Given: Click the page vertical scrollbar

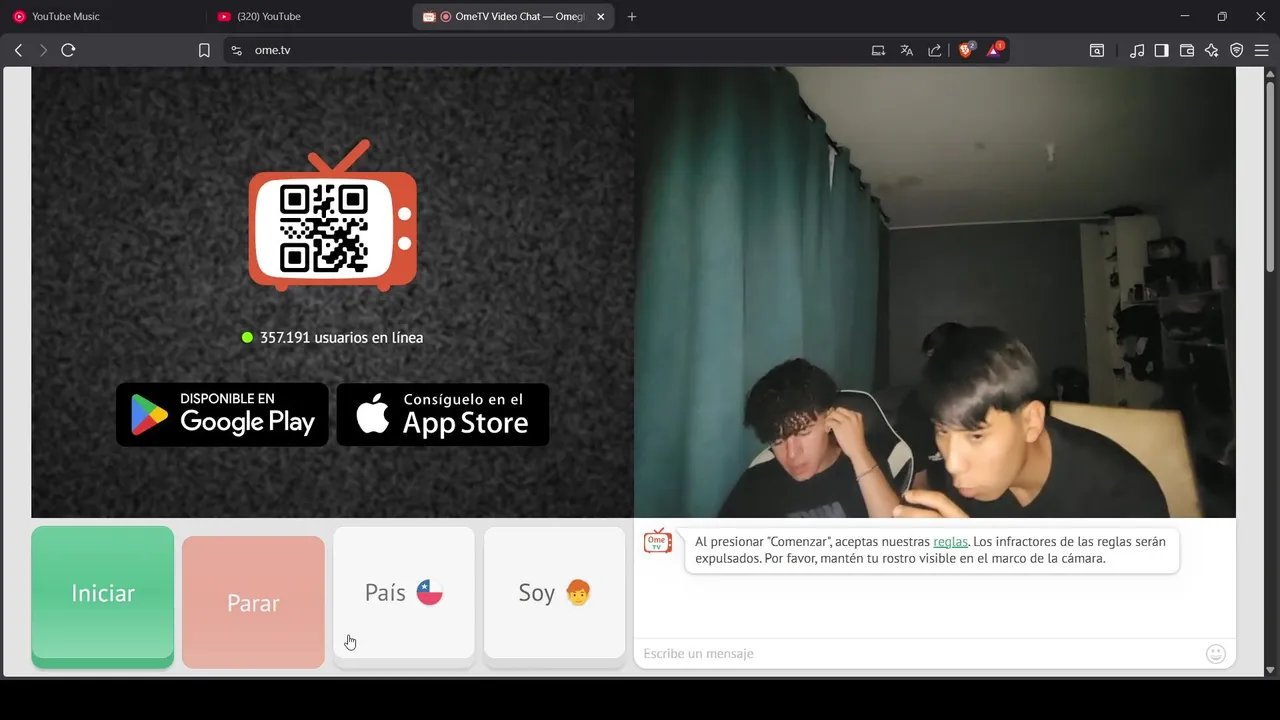Looking at the screenshot, I should (1270, 175).
